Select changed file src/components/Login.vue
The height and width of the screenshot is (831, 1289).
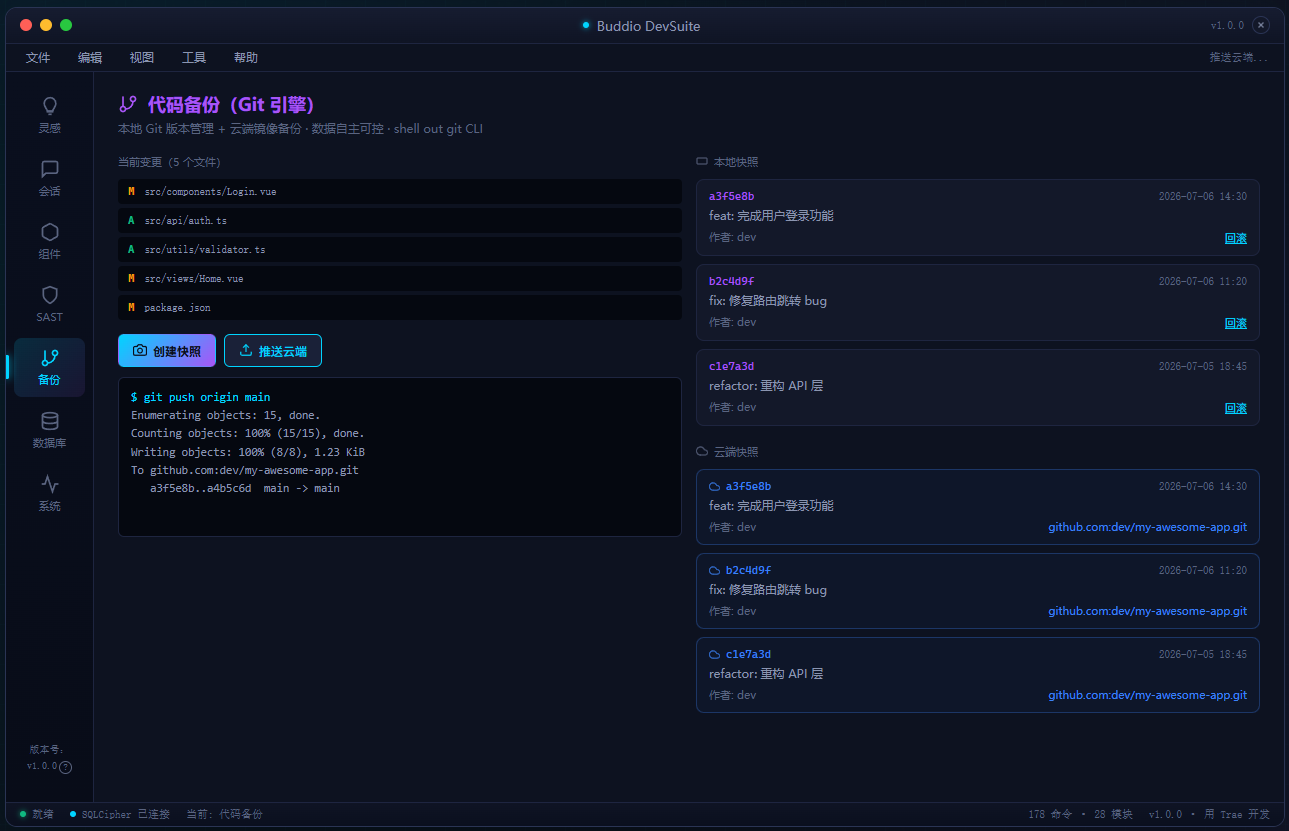(400, 191)
